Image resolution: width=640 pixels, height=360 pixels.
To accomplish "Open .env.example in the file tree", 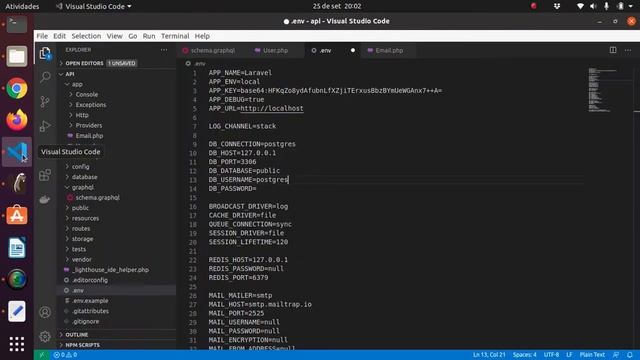I will click(x=90, y=301).
